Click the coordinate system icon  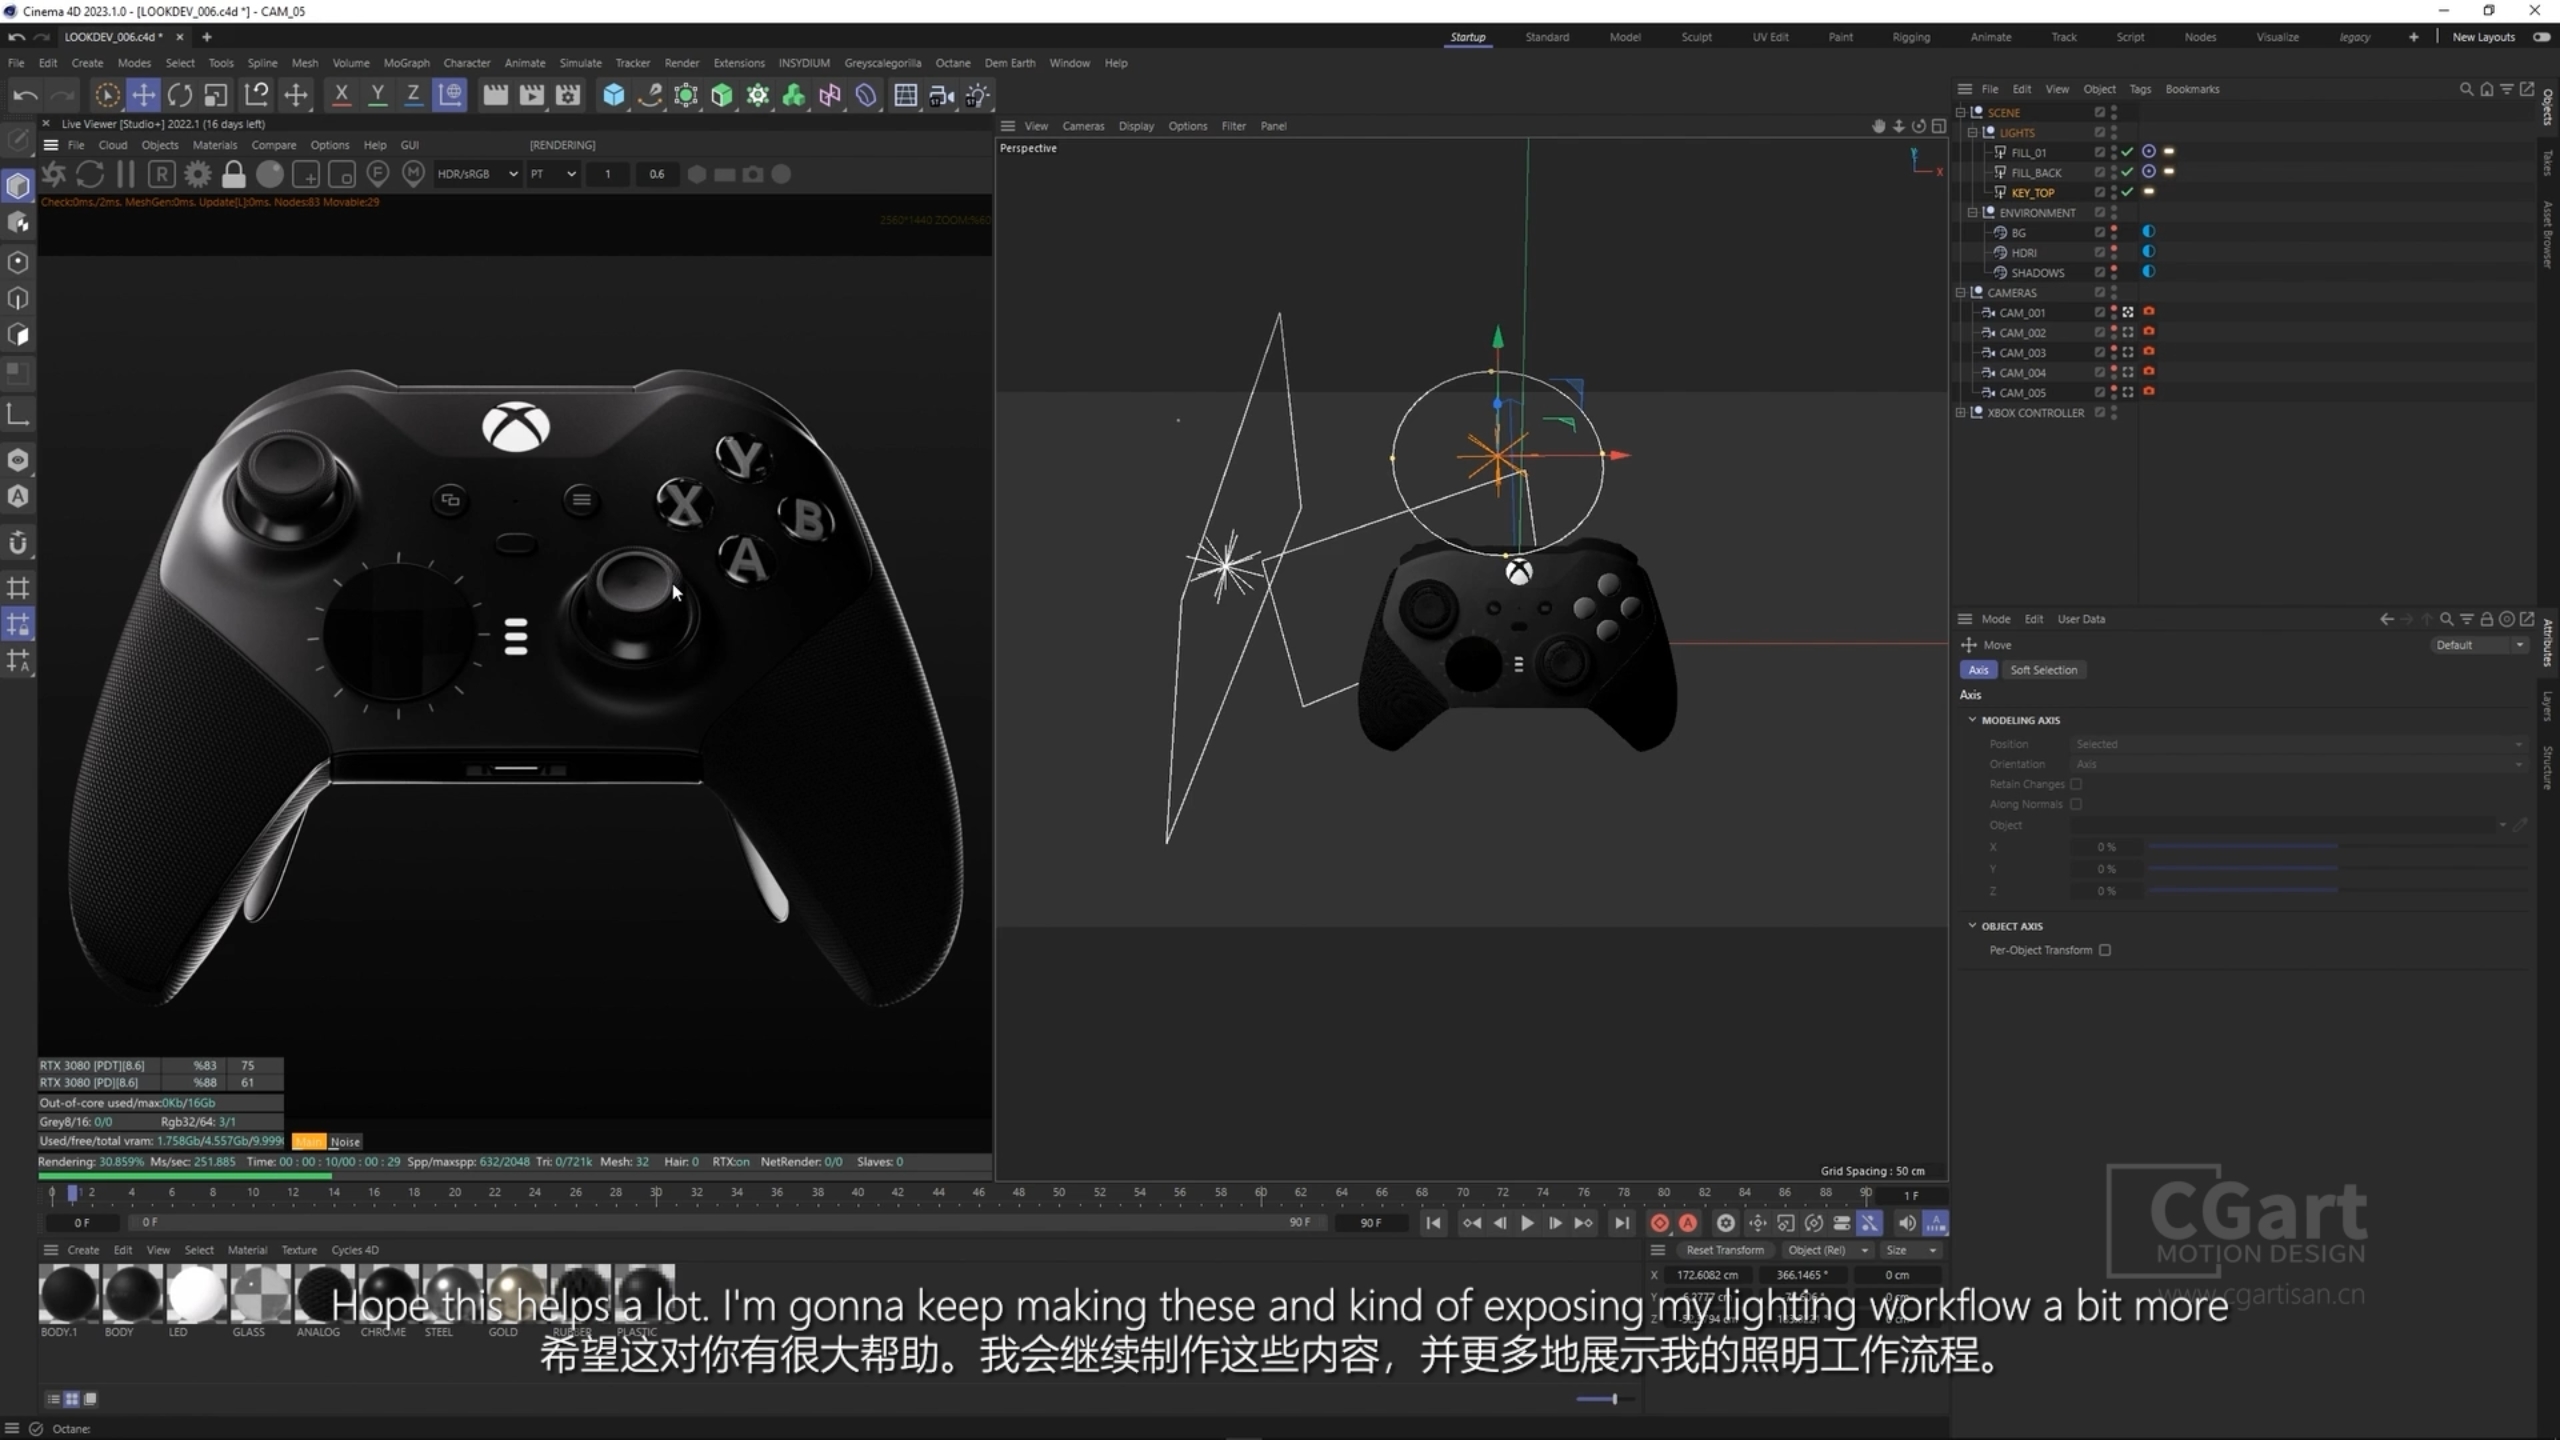point(450,95)
